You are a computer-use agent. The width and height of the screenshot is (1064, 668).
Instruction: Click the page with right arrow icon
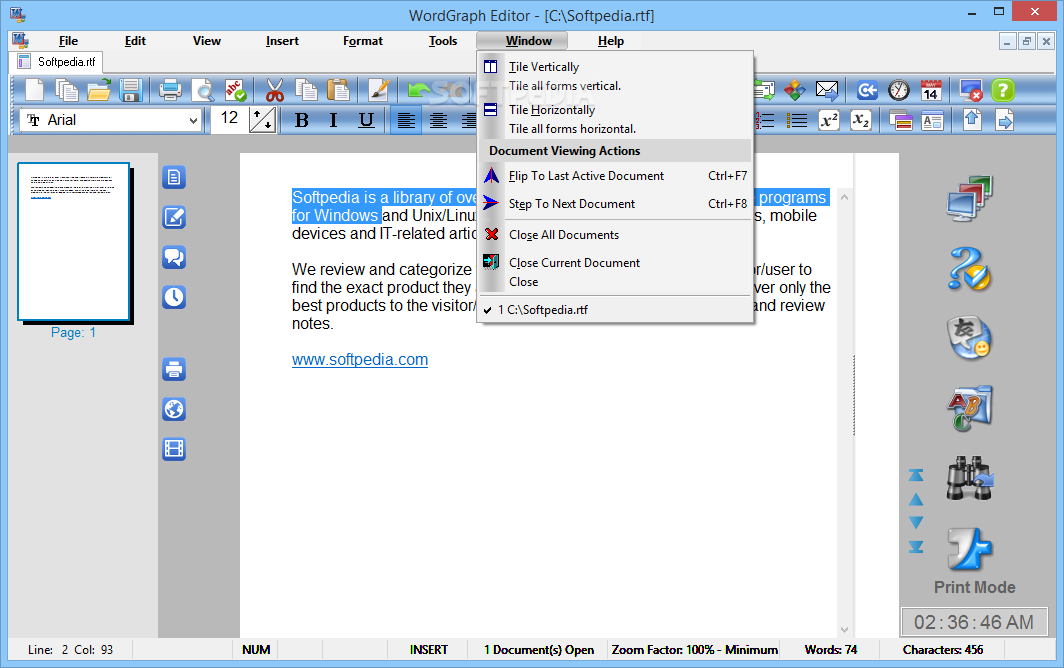(x=1004, y=121)
